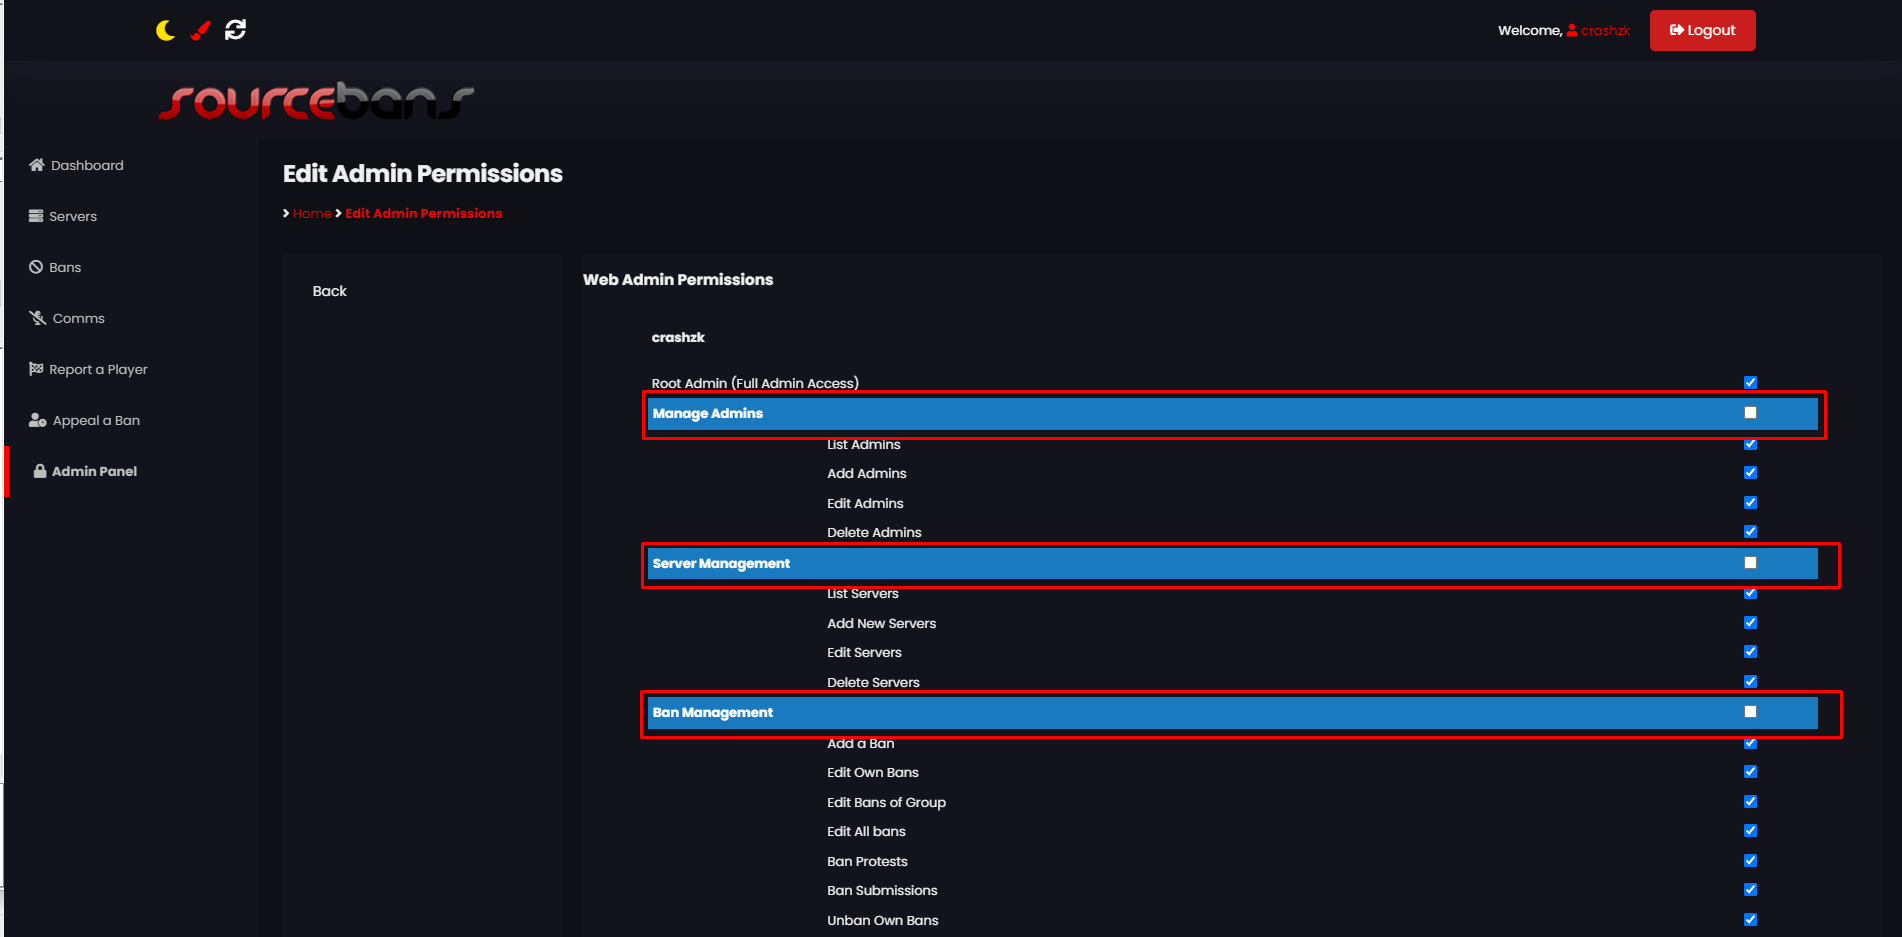Image resolution: width=1902 pixels, height=937 pixels.
Task: Click the Comms muted microphone icon
Action: click(x=38, y=318)
